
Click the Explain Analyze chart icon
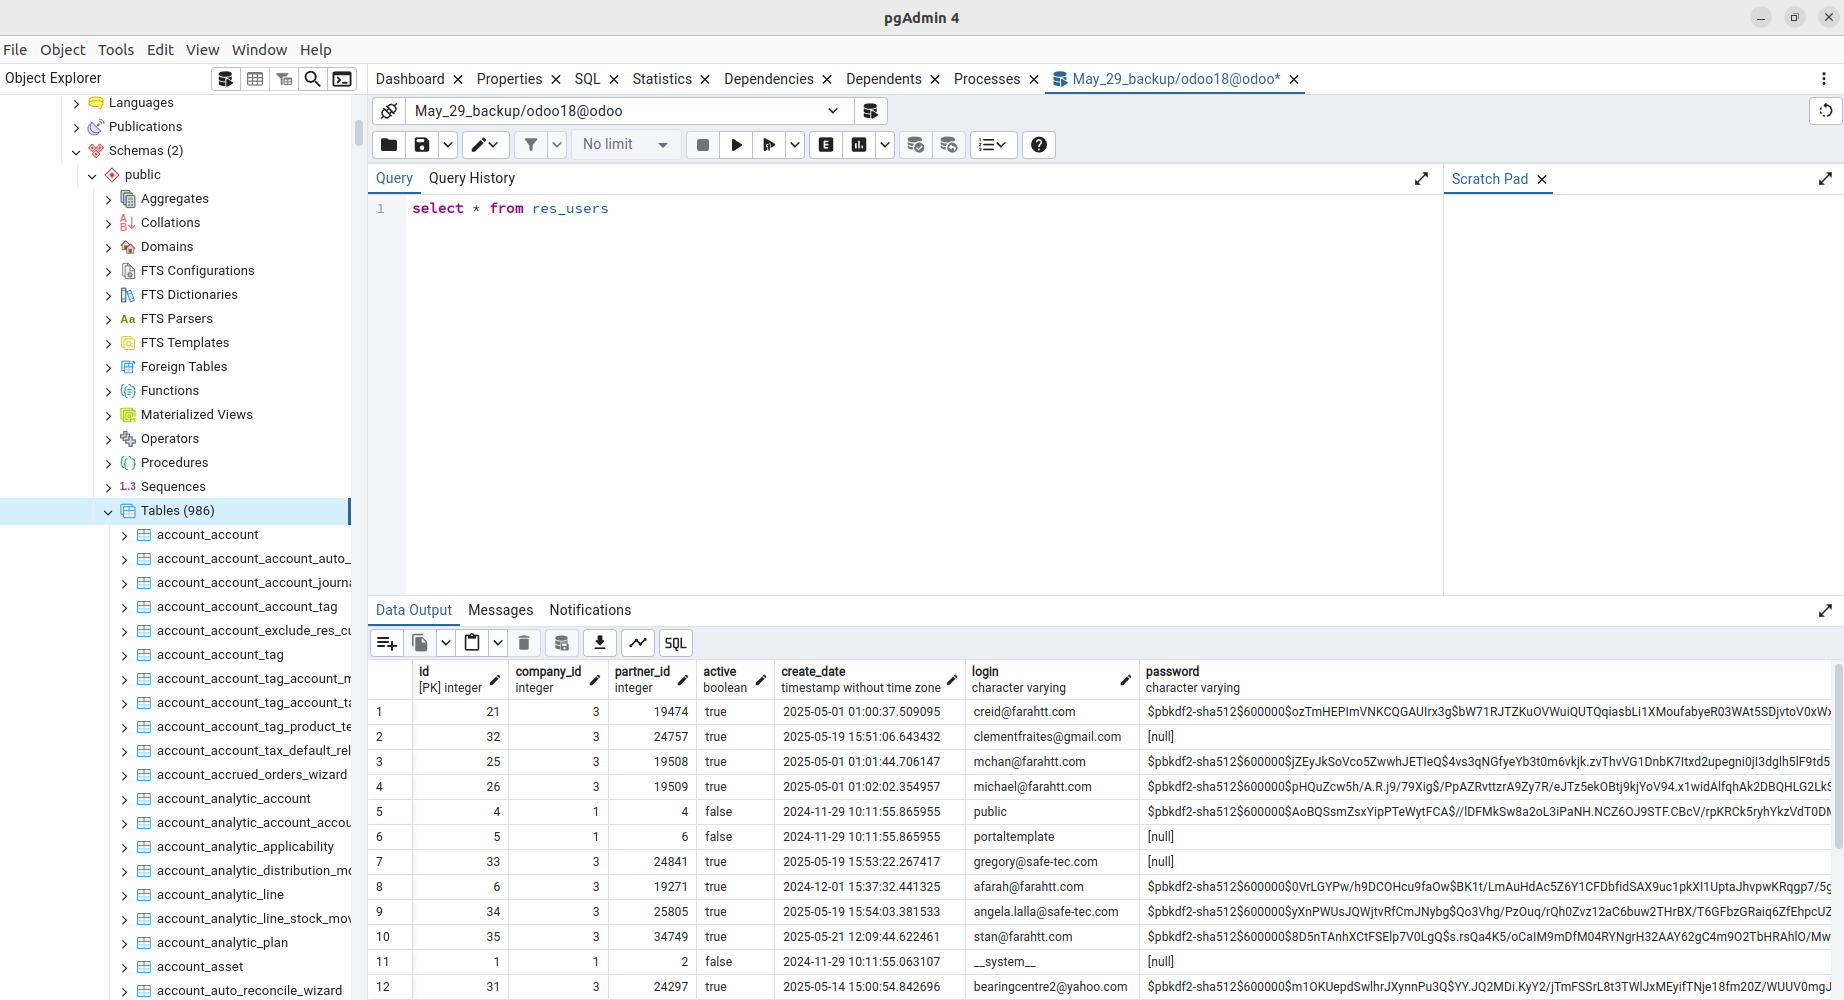(x=859, y=145)
